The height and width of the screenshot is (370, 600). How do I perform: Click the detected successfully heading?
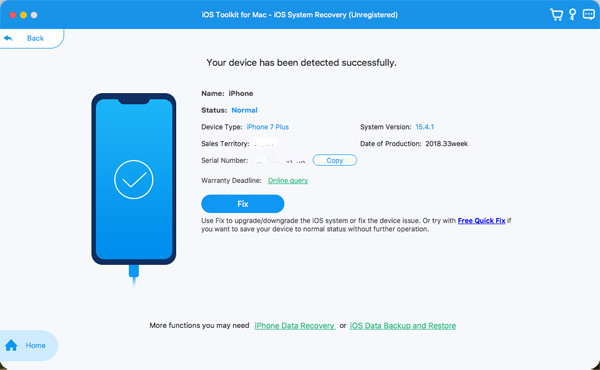click(301, 63)
